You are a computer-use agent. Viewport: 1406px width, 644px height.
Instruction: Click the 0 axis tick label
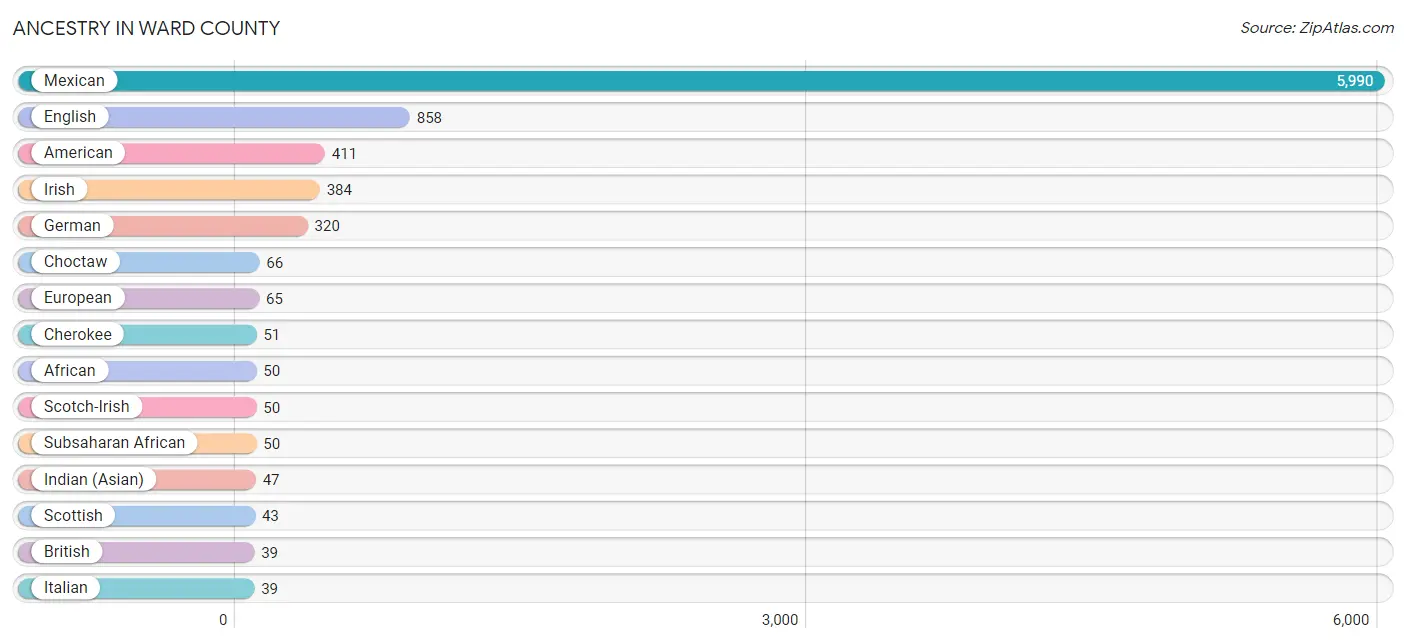tap(224, 620)
